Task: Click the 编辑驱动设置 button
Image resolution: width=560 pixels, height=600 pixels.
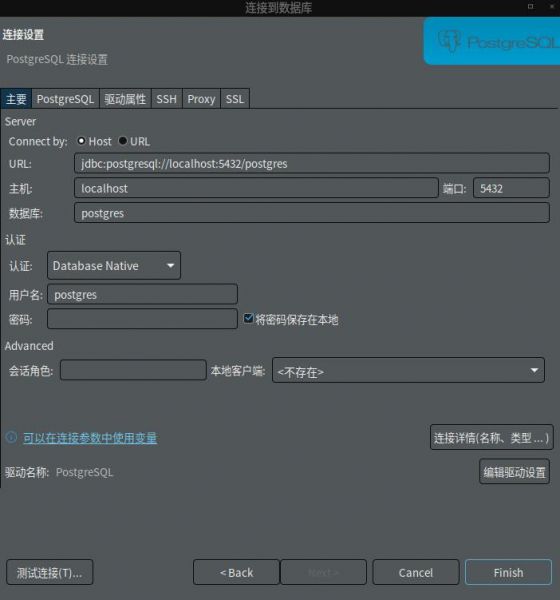Action: coord(514,471)
